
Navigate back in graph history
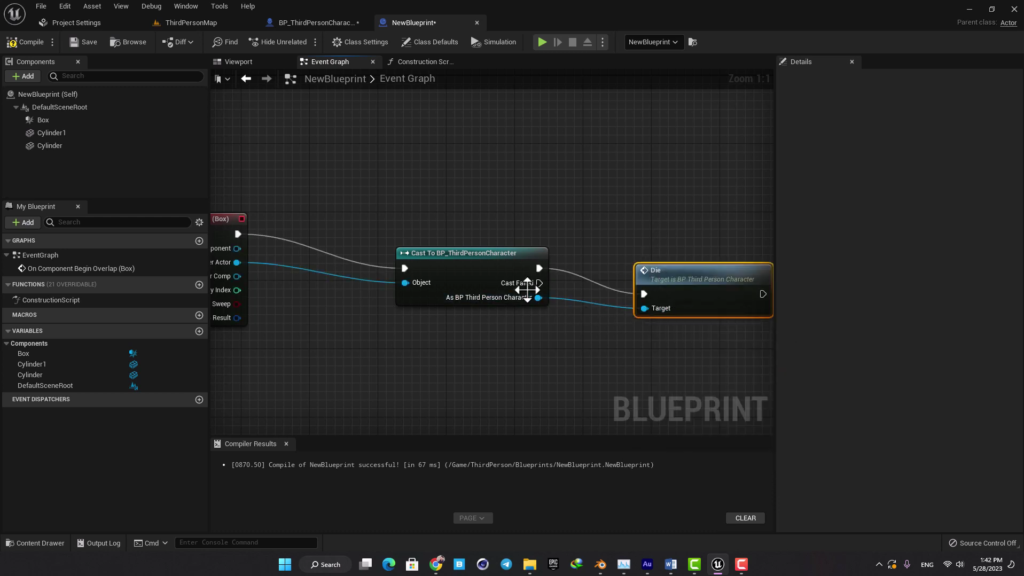coord(246,78)
